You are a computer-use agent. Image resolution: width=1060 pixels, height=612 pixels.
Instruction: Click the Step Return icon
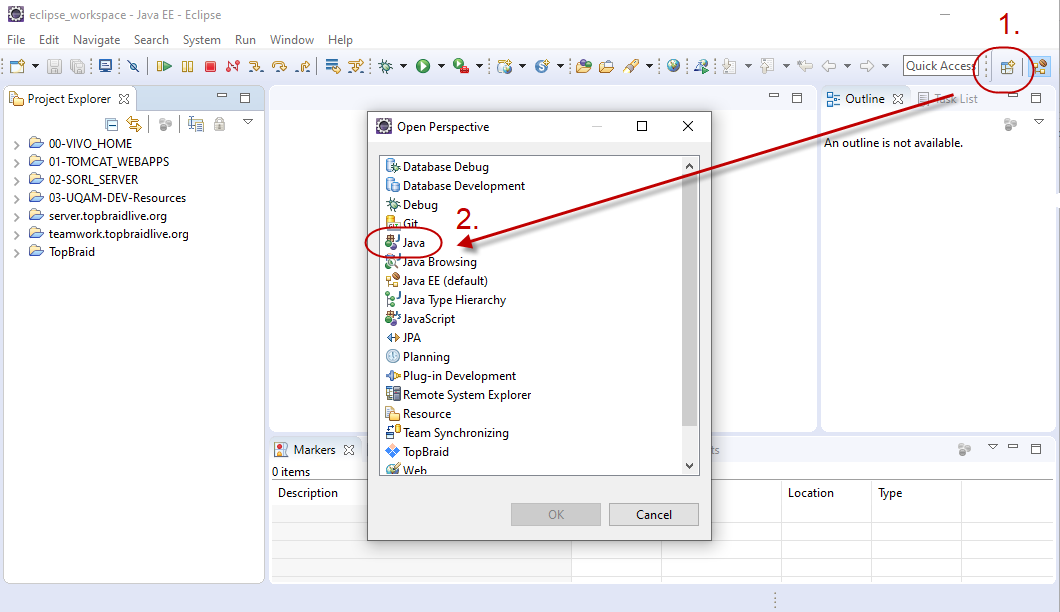coord(304,66)
